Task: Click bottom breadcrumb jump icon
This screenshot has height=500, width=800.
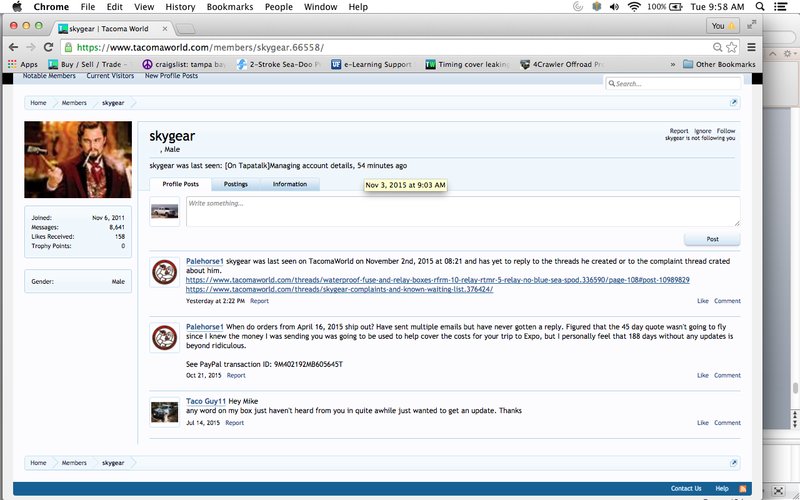Action: coord(733,463)
